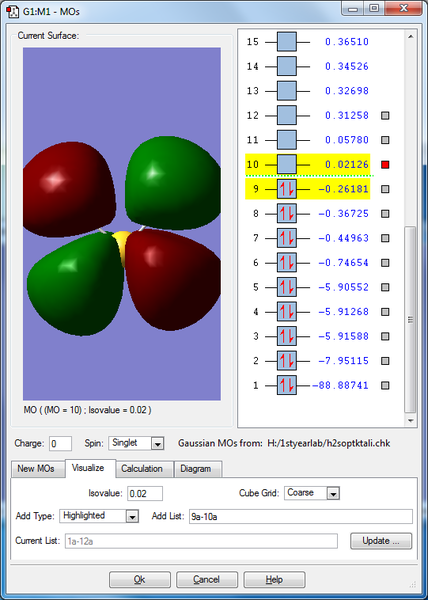Click the Add List field showing 9a-10a

(301, 516)
